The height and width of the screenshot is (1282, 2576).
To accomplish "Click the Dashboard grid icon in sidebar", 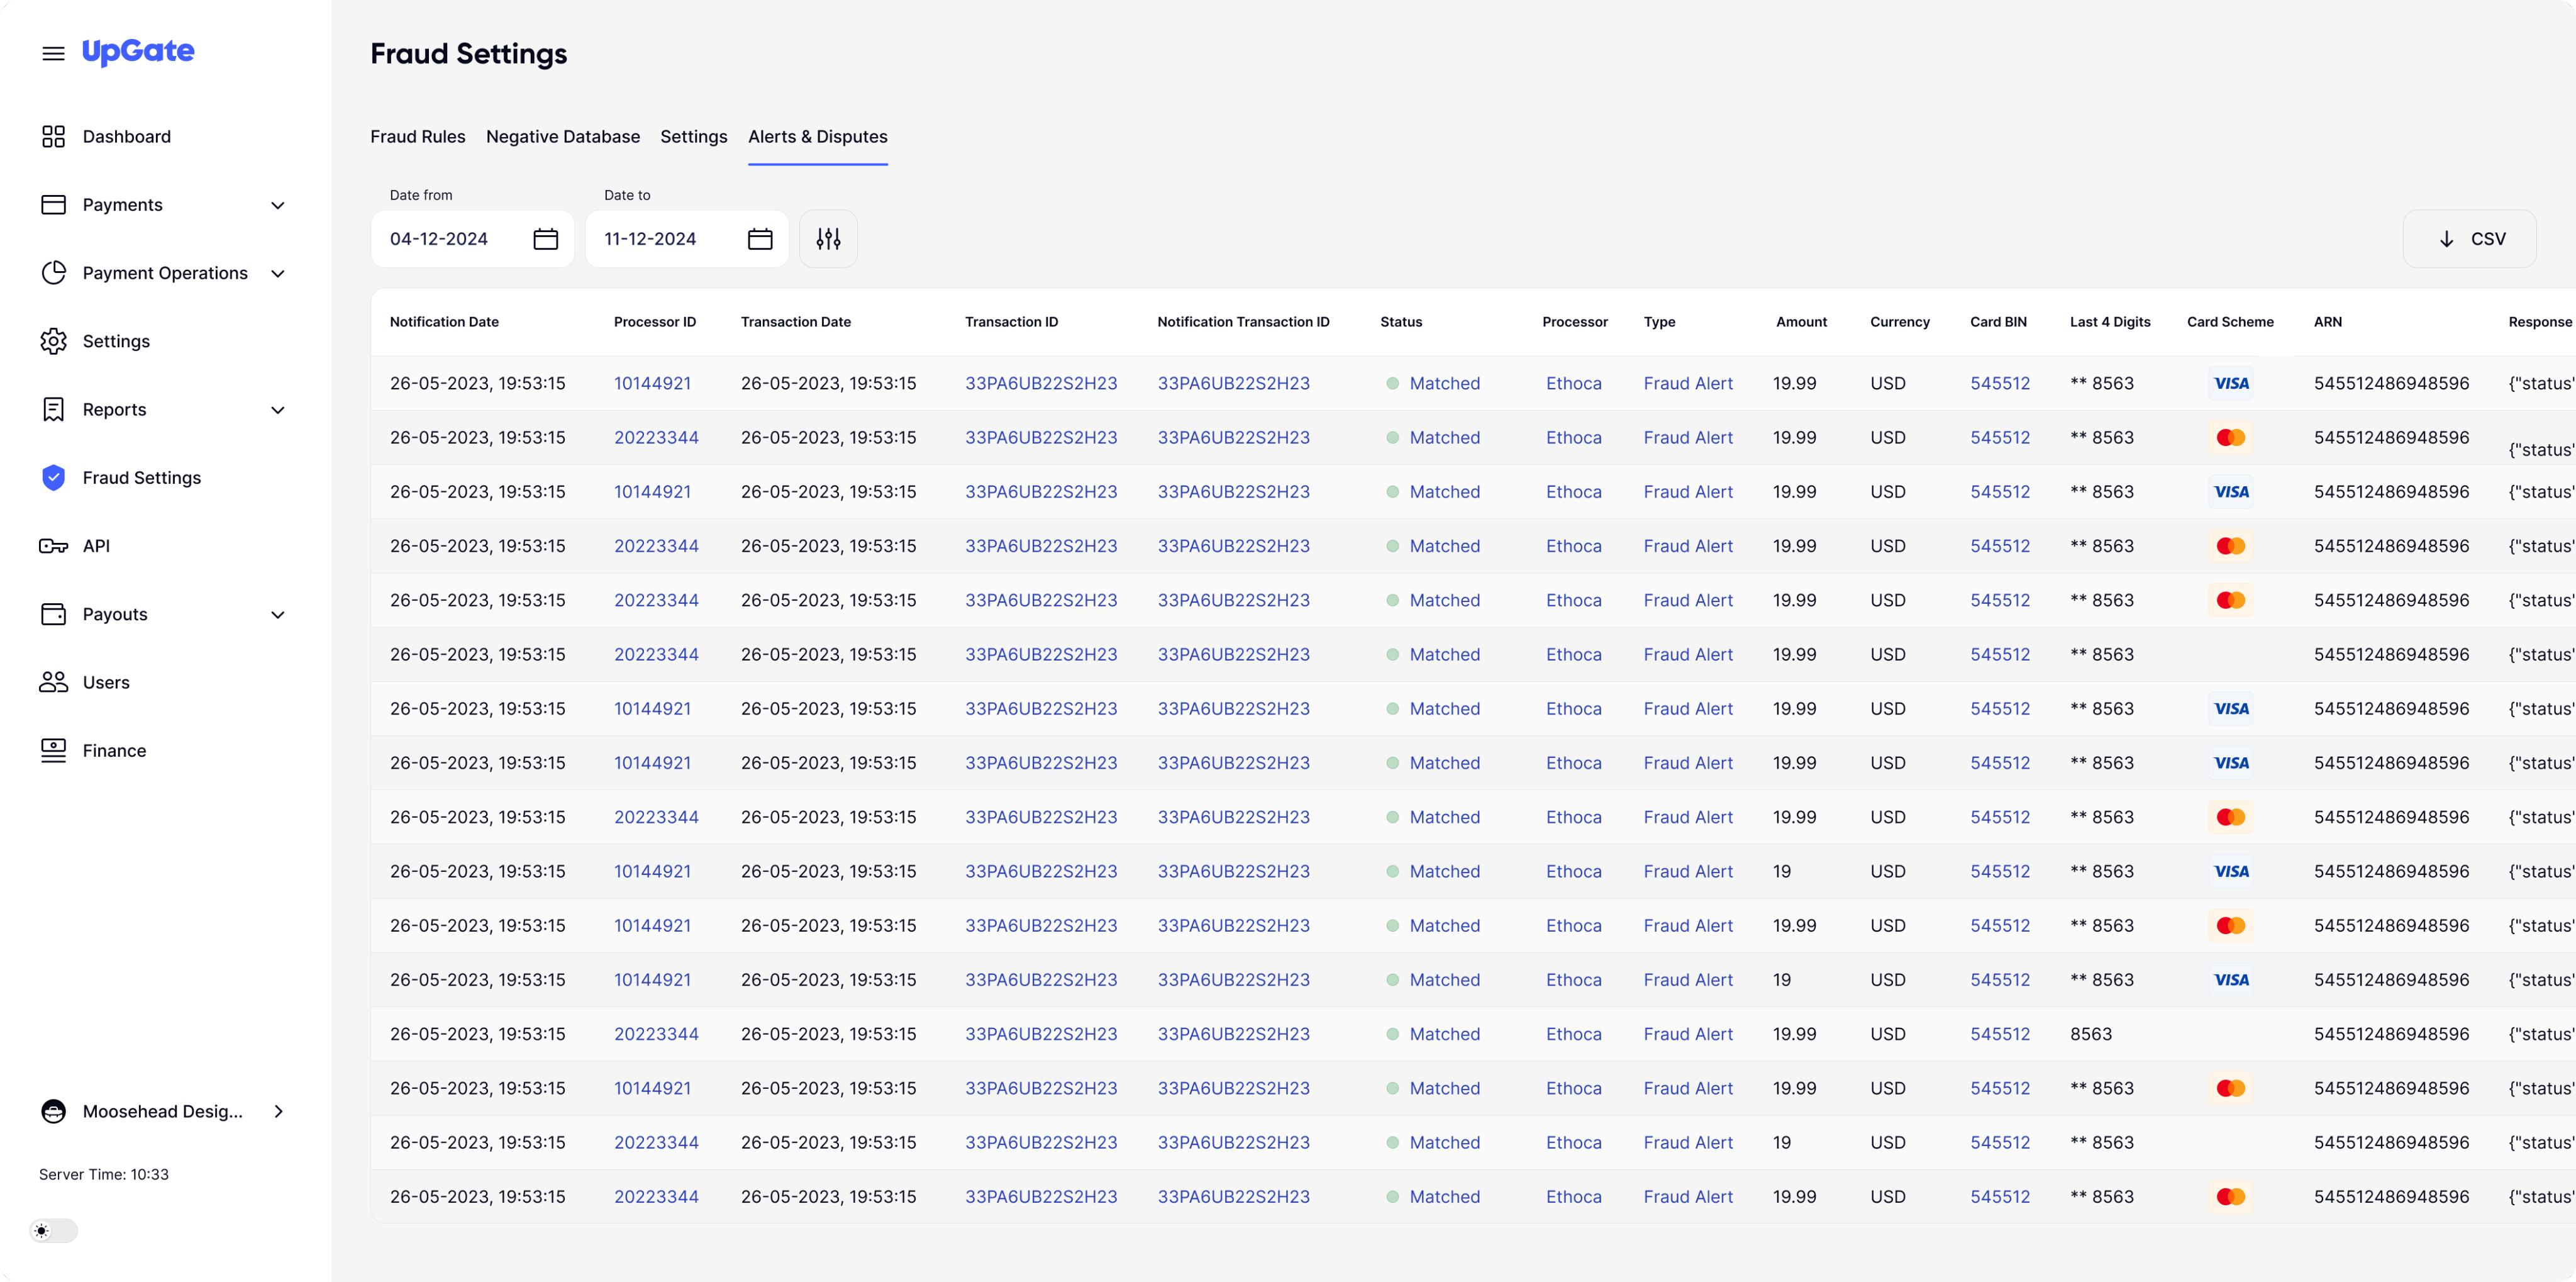I will tap(53, 137).
